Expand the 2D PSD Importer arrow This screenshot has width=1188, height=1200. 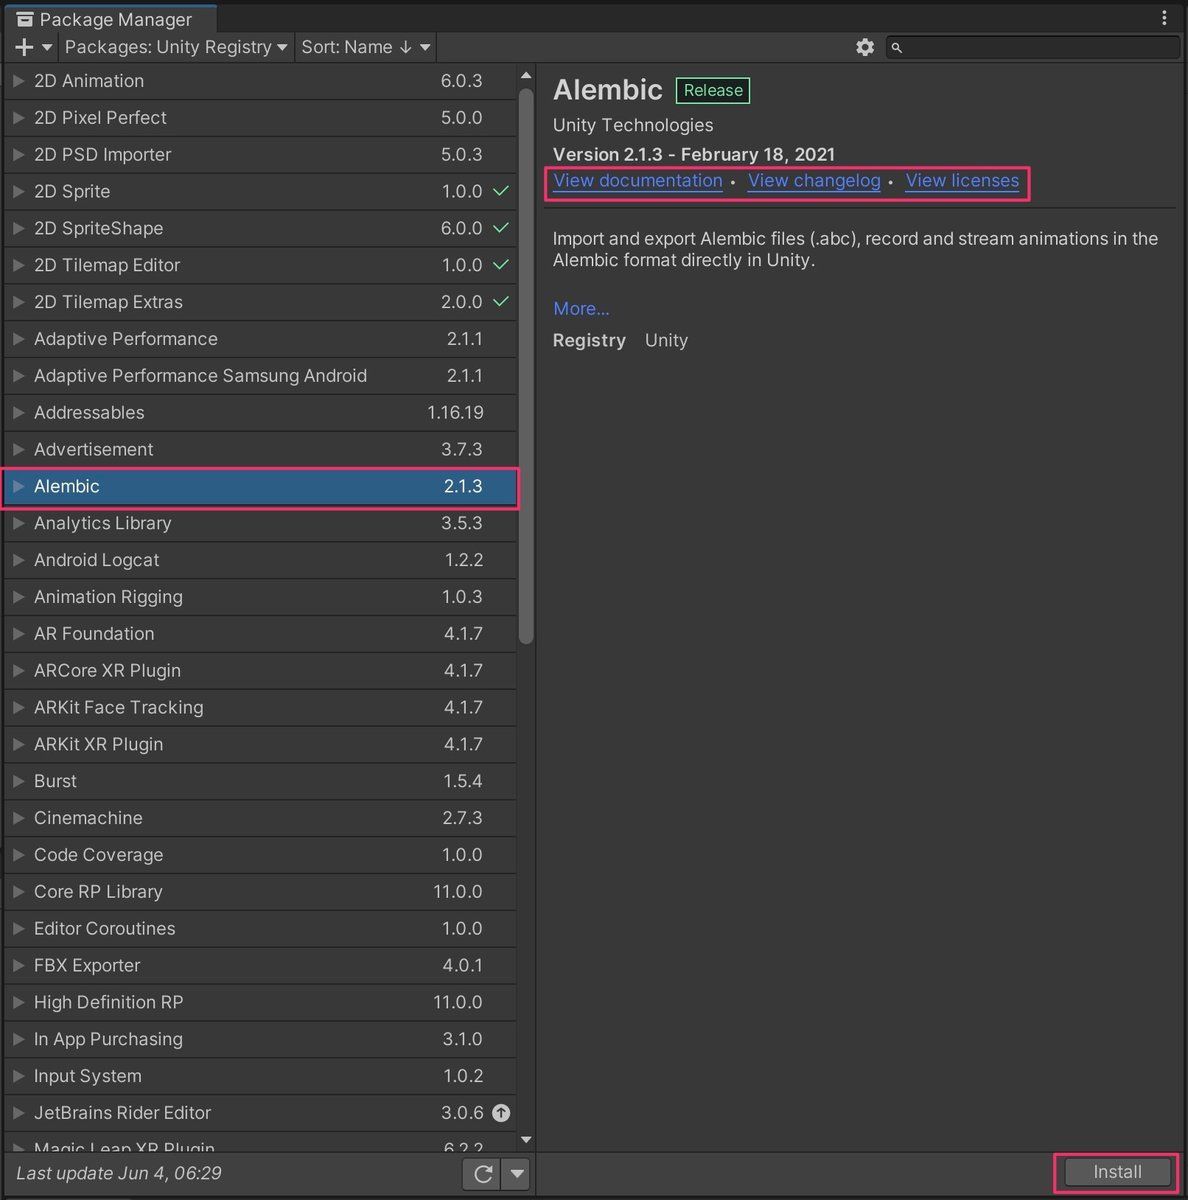(18, 155)
